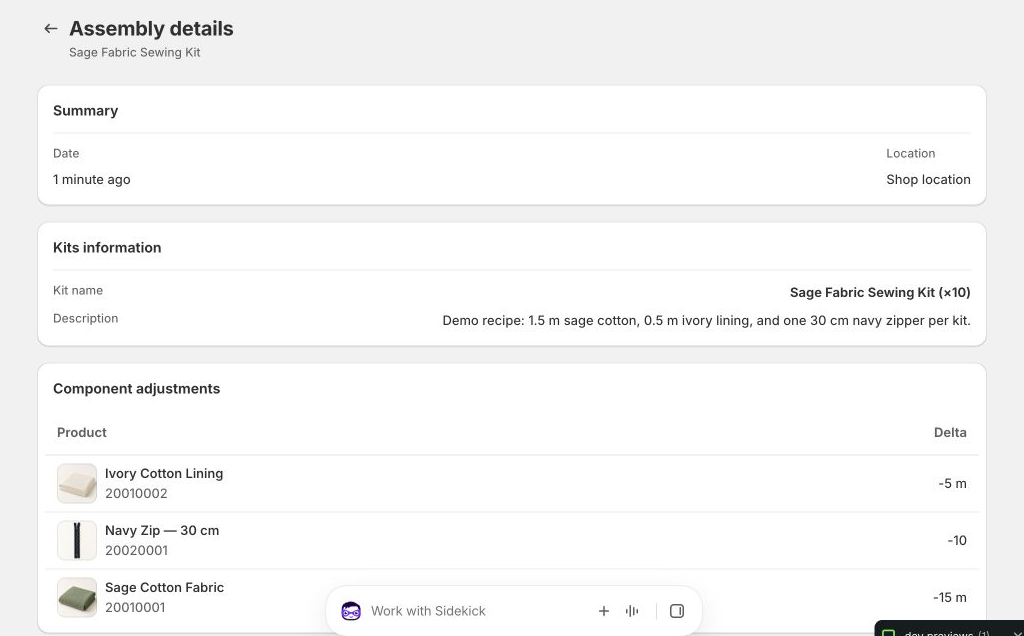Select the Demo recipe description text
This screenshot has width=1024, height=636.
point(707,321)
